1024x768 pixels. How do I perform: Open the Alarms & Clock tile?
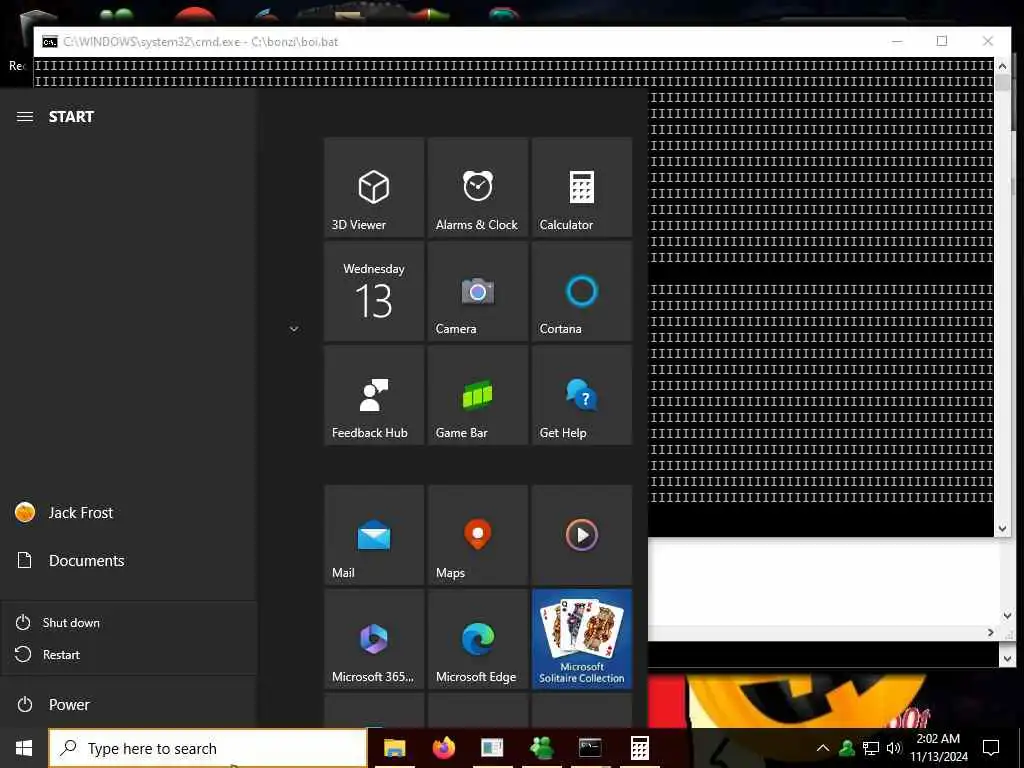pos(478,187)
